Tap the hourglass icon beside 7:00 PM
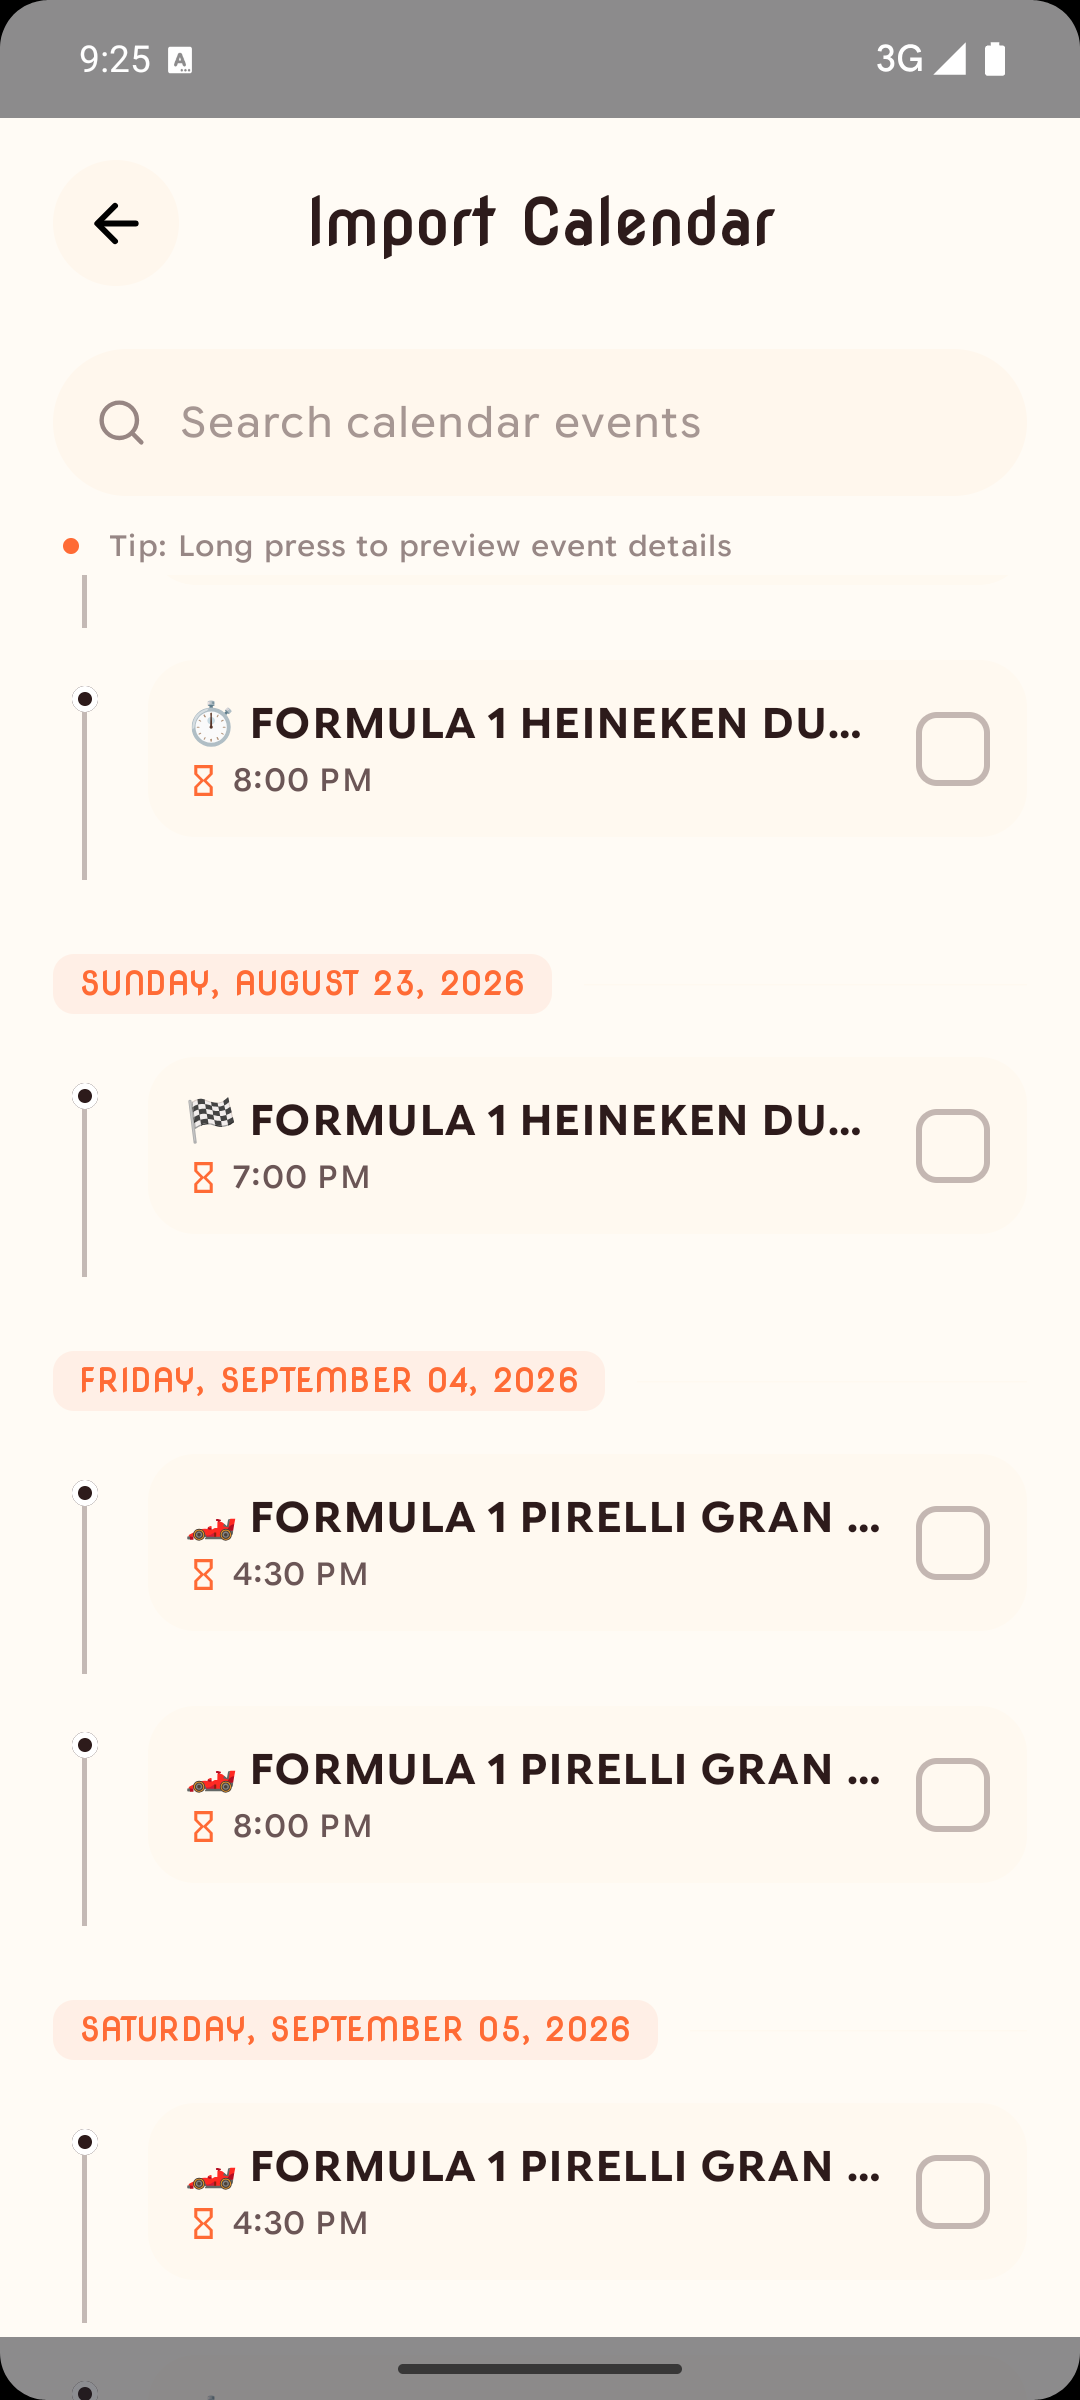The height and width of the screenshot is (2400, 1080). 203,1178
